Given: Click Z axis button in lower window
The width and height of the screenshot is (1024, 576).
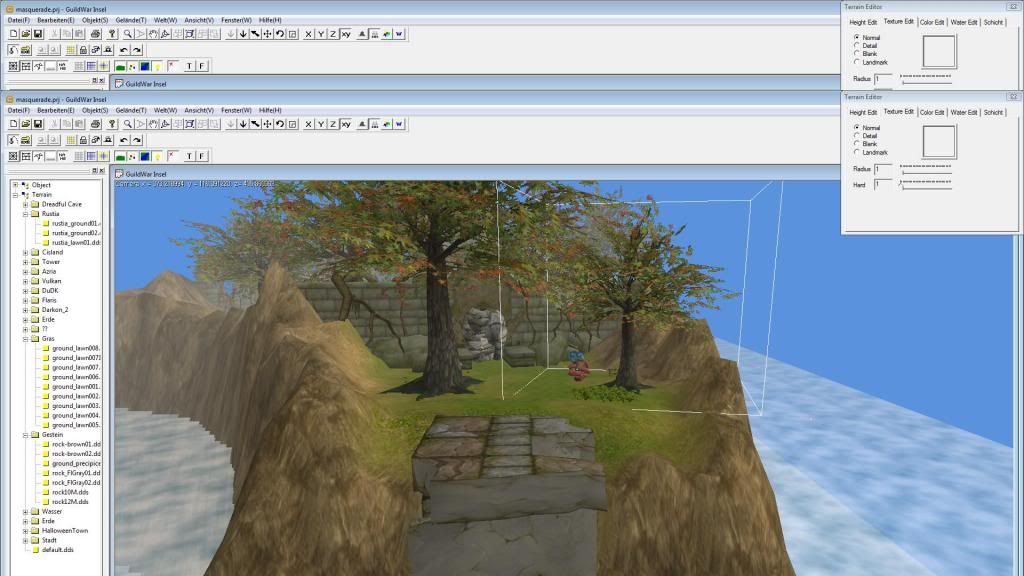Looking at the screenshot, I should [333, 124].
